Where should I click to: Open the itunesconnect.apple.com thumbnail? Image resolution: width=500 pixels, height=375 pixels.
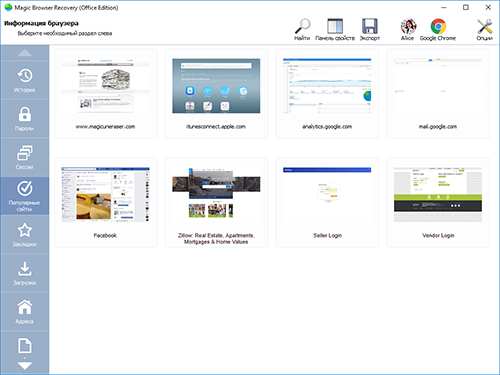(216, 86)
